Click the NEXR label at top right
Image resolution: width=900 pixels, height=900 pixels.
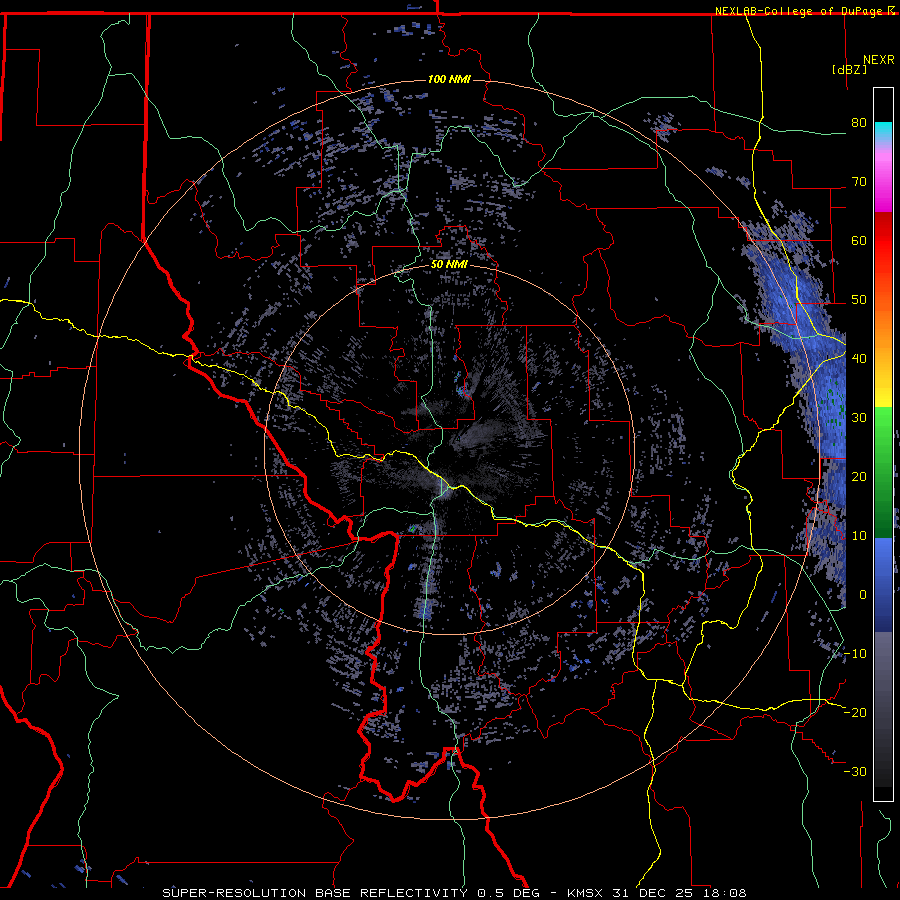click(879, 60)
